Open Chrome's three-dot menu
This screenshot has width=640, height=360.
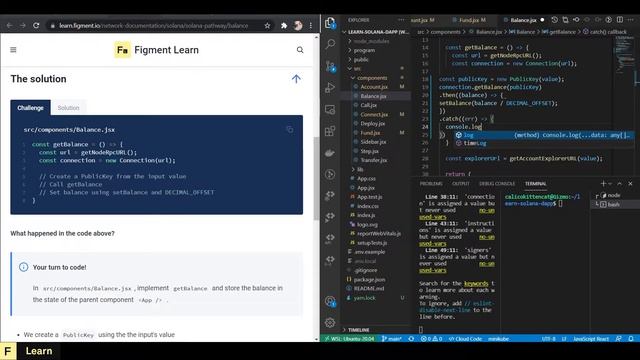[311, 25]
